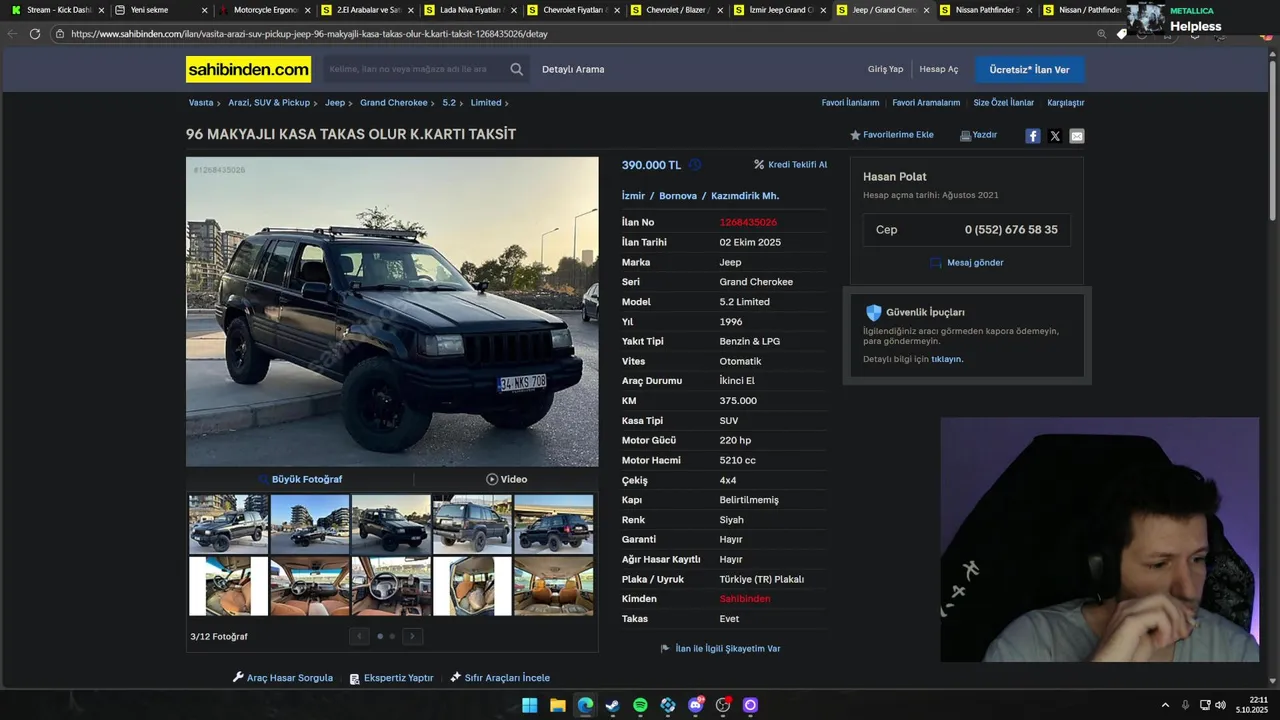Click the Giriş Yap link
Viewport: 1280px width, 720px height.
885,69
